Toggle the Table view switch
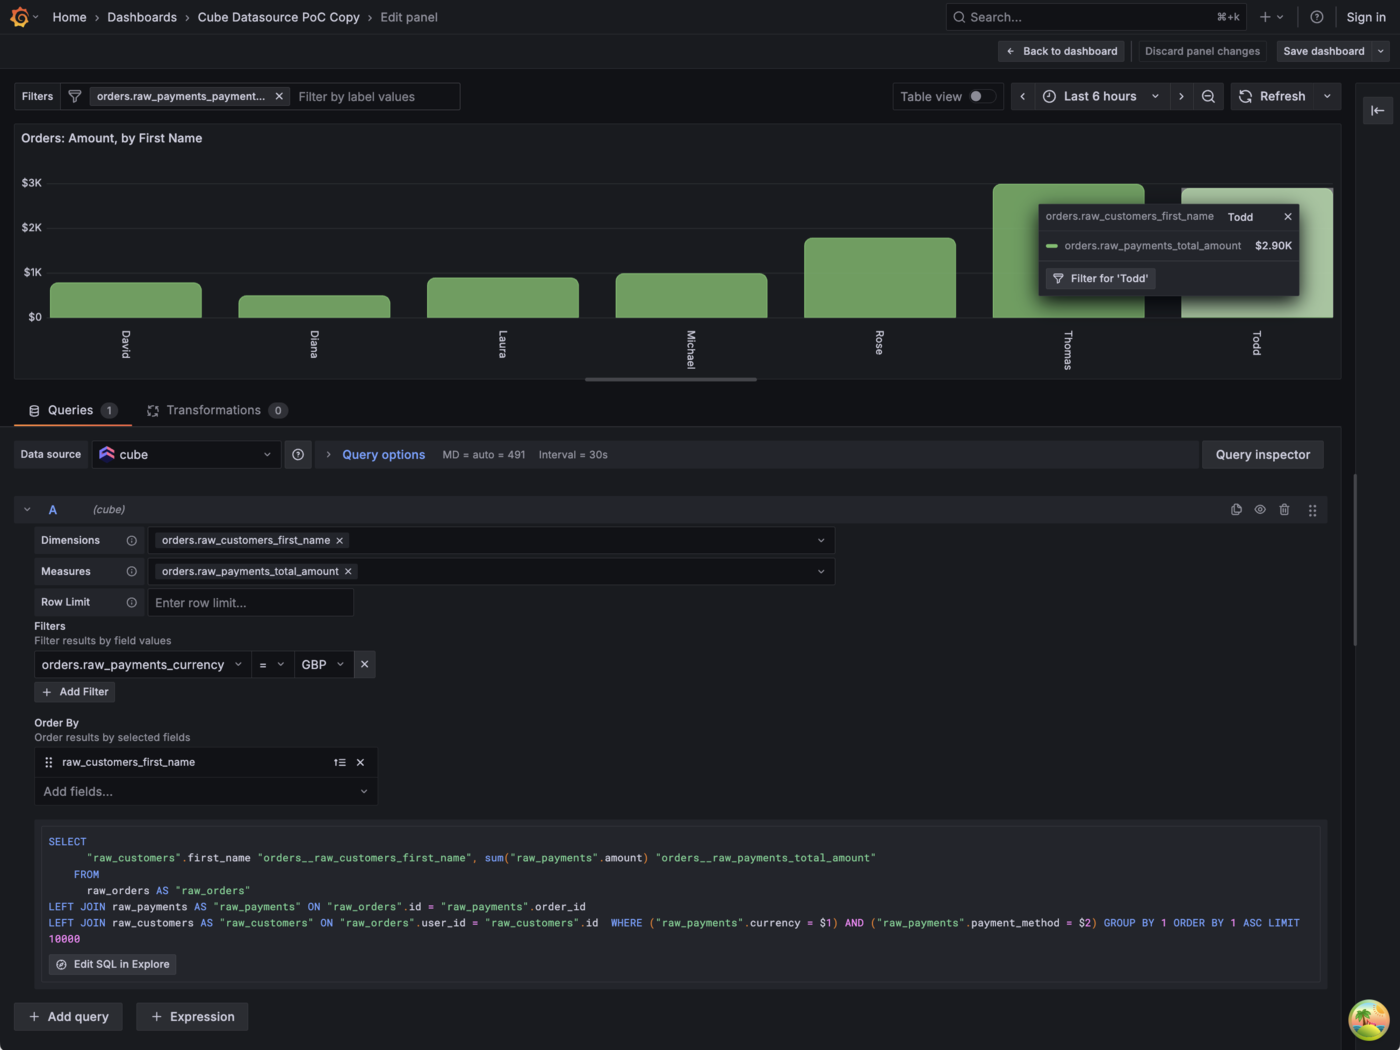The image size is (1400, 1050). coord(982,97)
